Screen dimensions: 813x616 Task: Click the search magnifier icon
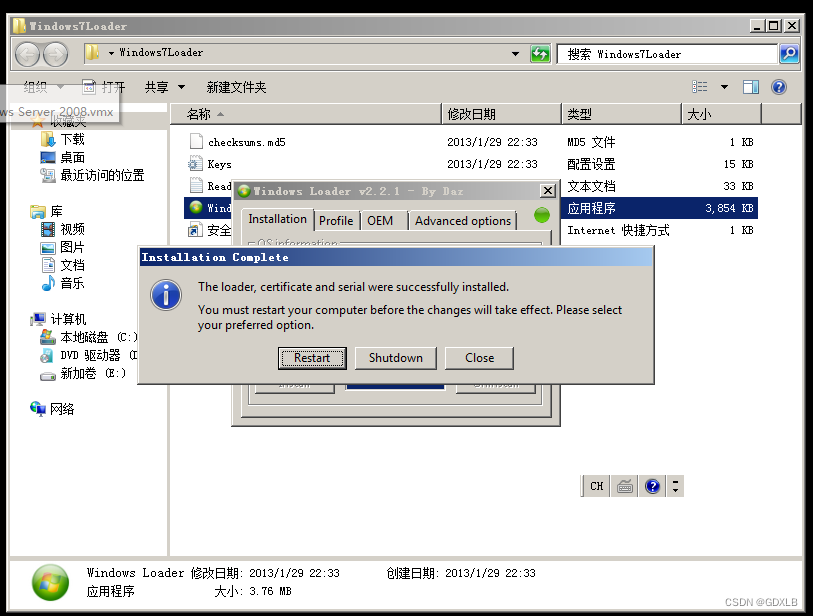coord(789,54)
